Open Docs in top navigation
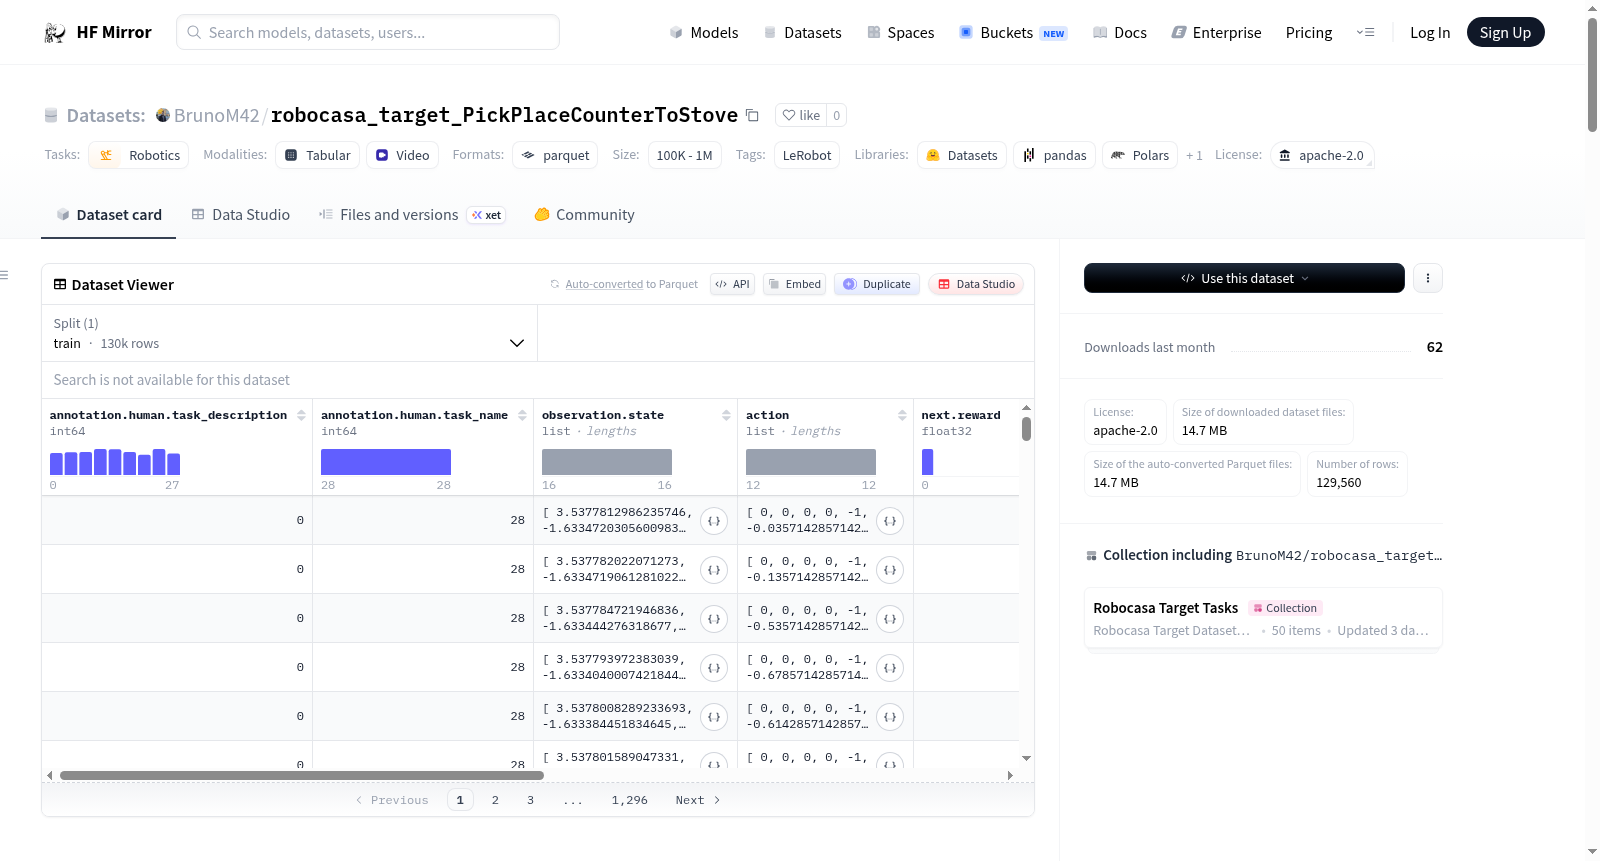 click(1119, 32)
